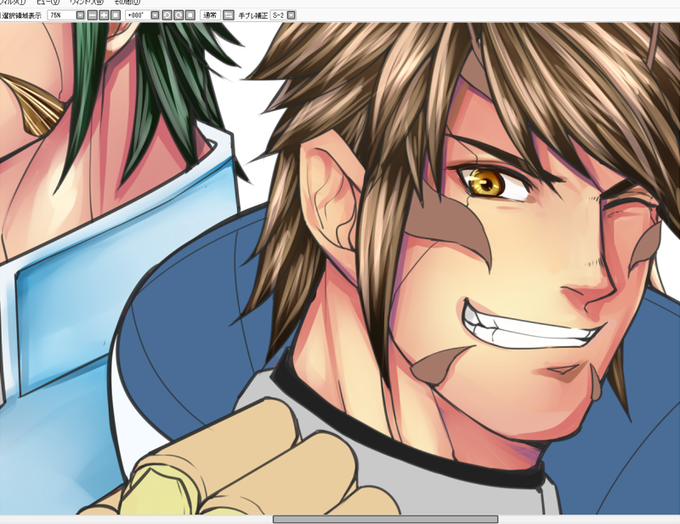This screenshot has height=524, width=680.
Task: Rotate canvas clockwise
Action: (179, 15)
